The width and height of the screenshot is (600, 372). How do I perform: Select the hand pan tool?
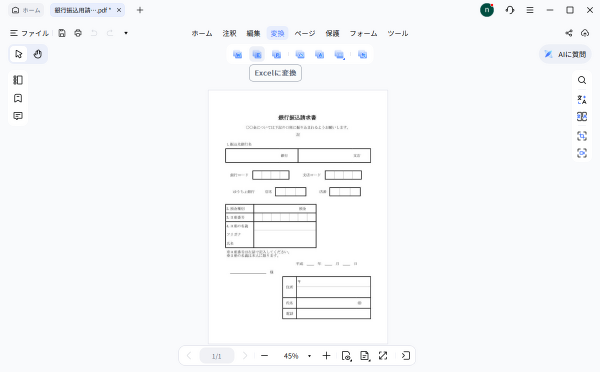[x=38, y=54]
